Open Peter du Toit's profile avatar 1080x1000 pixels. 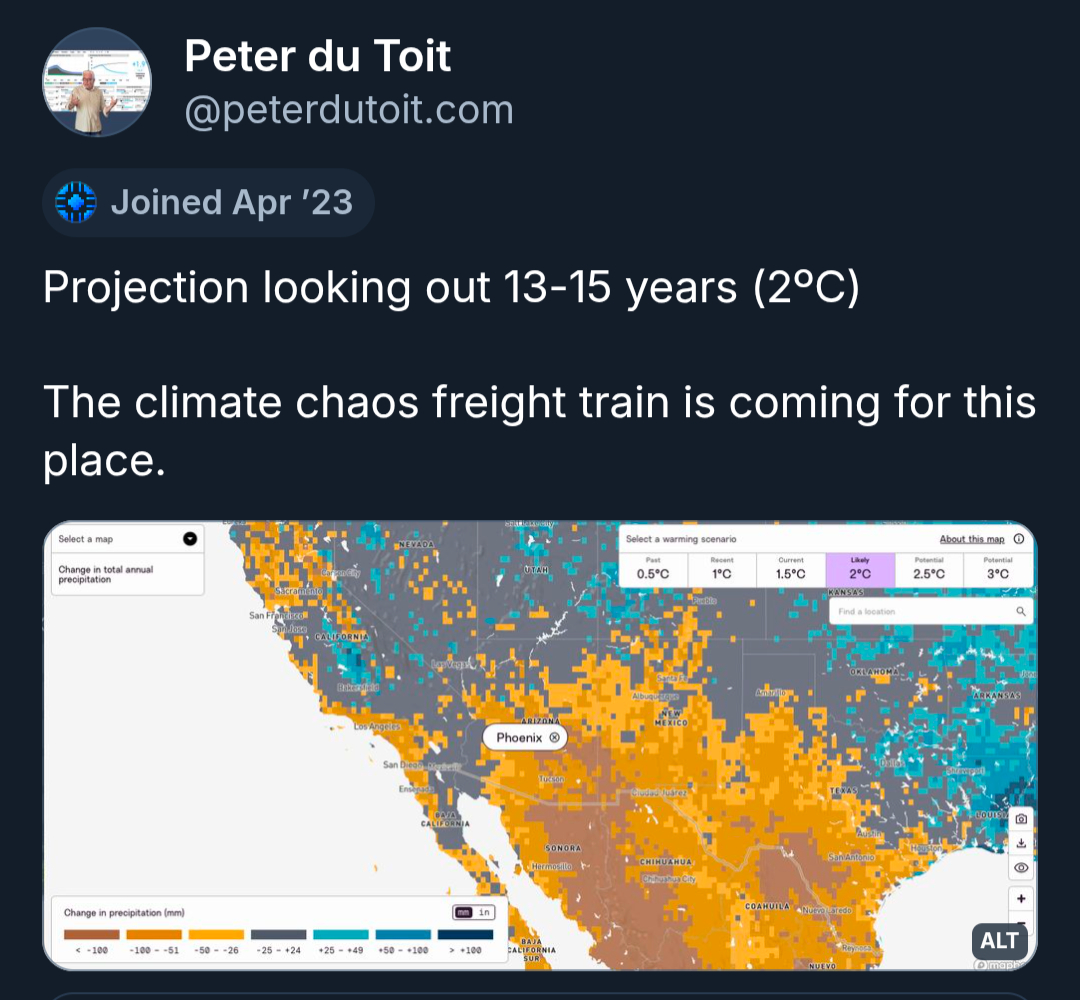point(97,82)
